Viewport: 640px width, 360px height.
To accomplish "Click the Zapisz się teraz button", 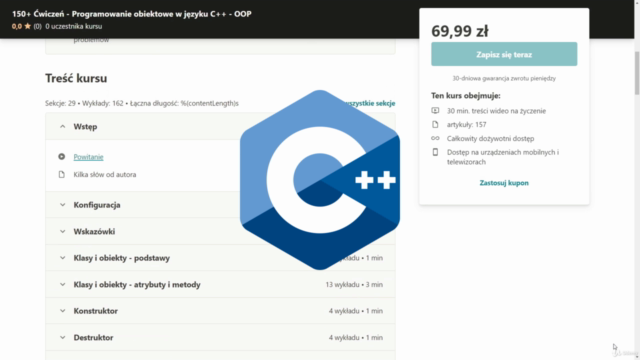I will (504, 54).
